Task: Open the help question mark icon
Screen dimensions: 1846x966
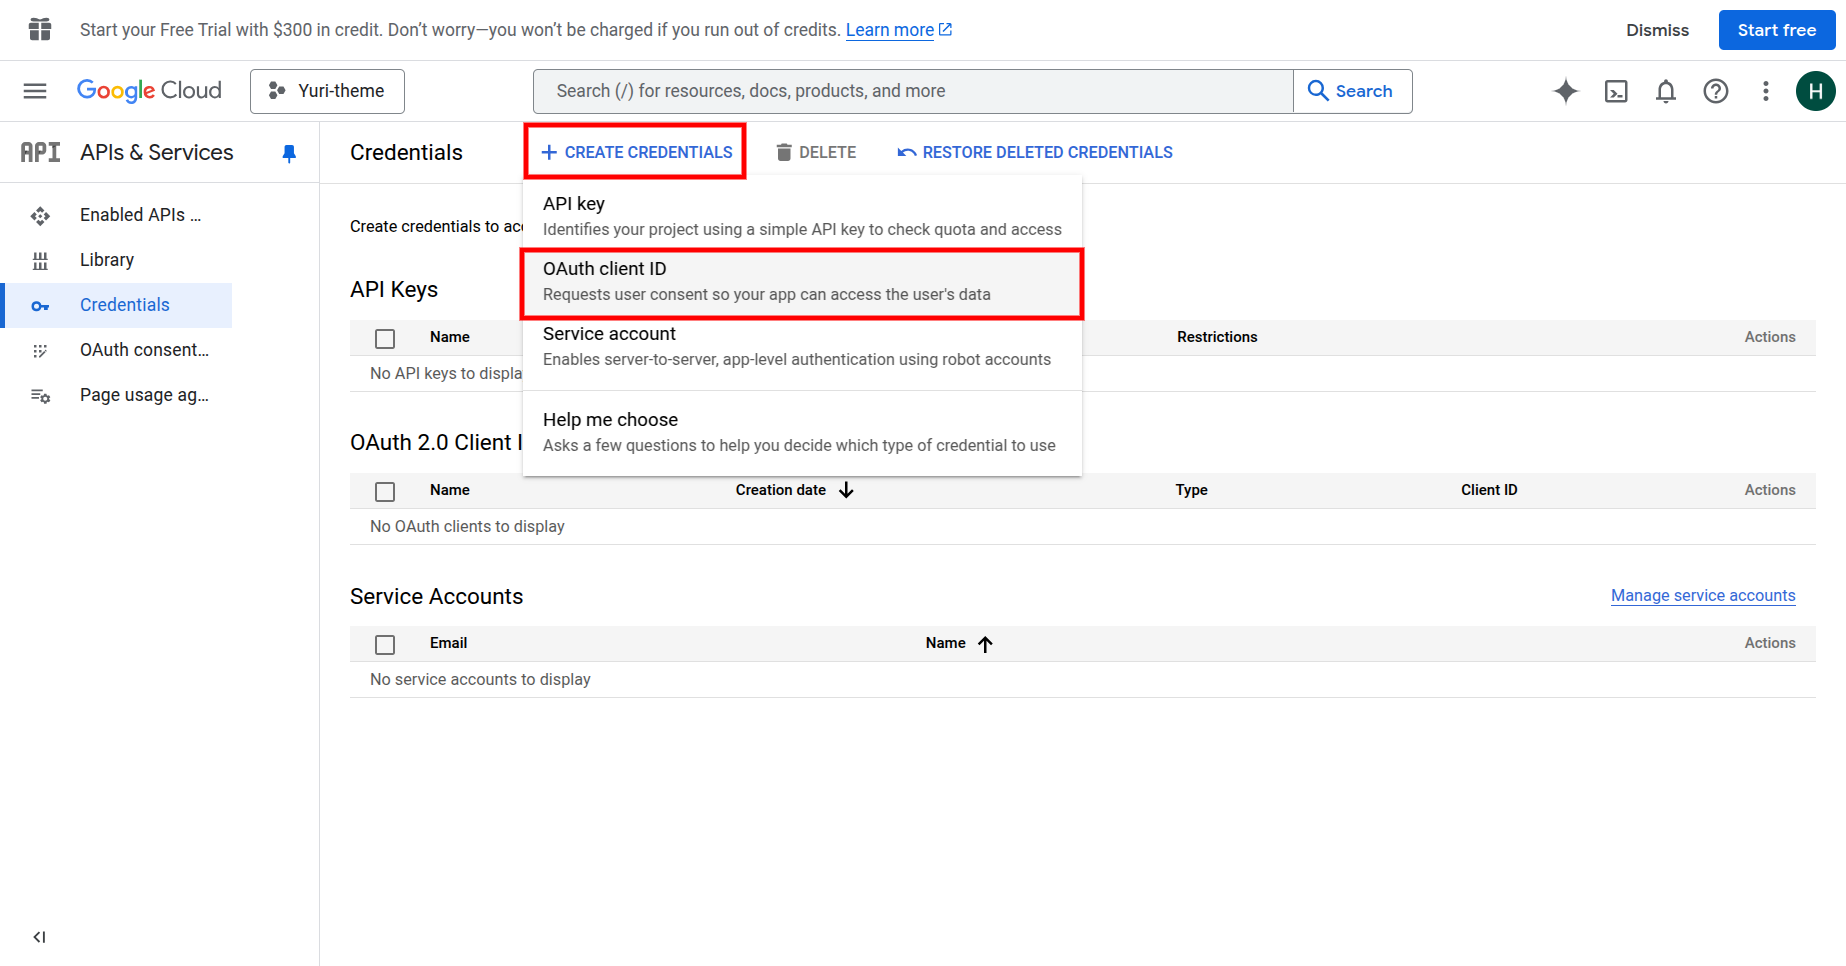Action: pos(1715,91)
